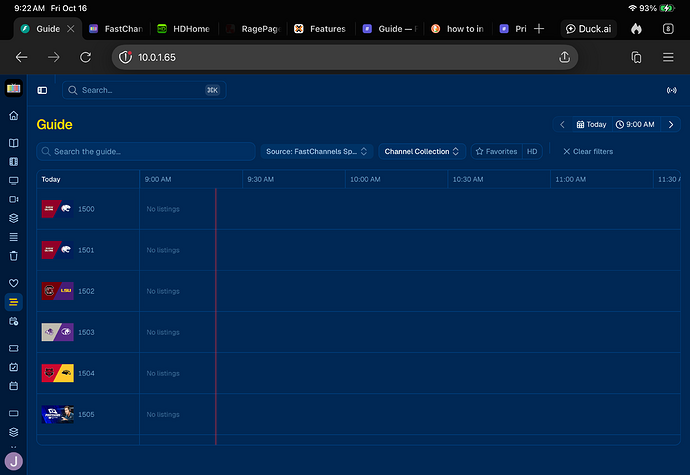The height and width of the screenshot is (475, 690).
Task: Click the tab count icon in browser
Action: tap(668, 29)
